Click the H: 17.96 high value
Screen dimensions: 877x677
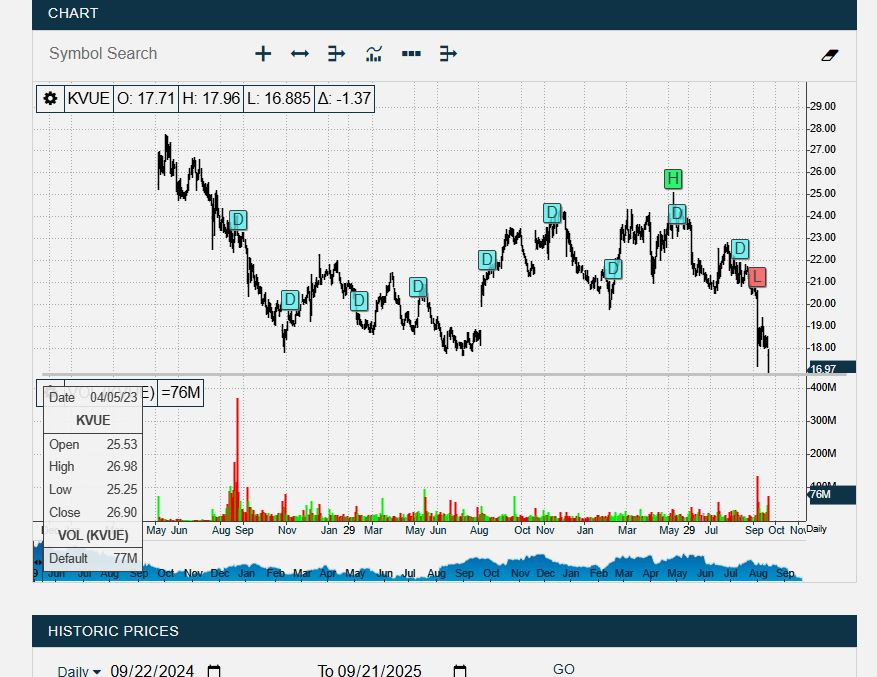[x=211, y=98]
